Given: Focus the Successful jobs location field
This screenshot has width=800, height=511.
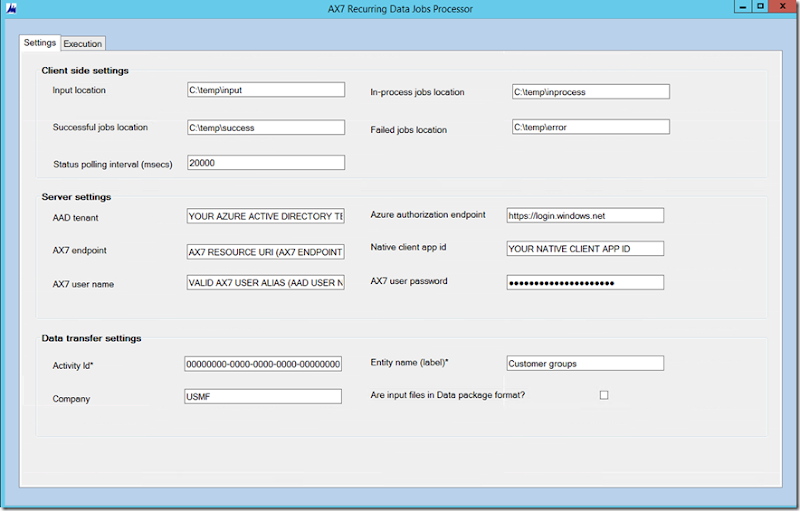Looking at the screenshot, I should pos(266,127).
